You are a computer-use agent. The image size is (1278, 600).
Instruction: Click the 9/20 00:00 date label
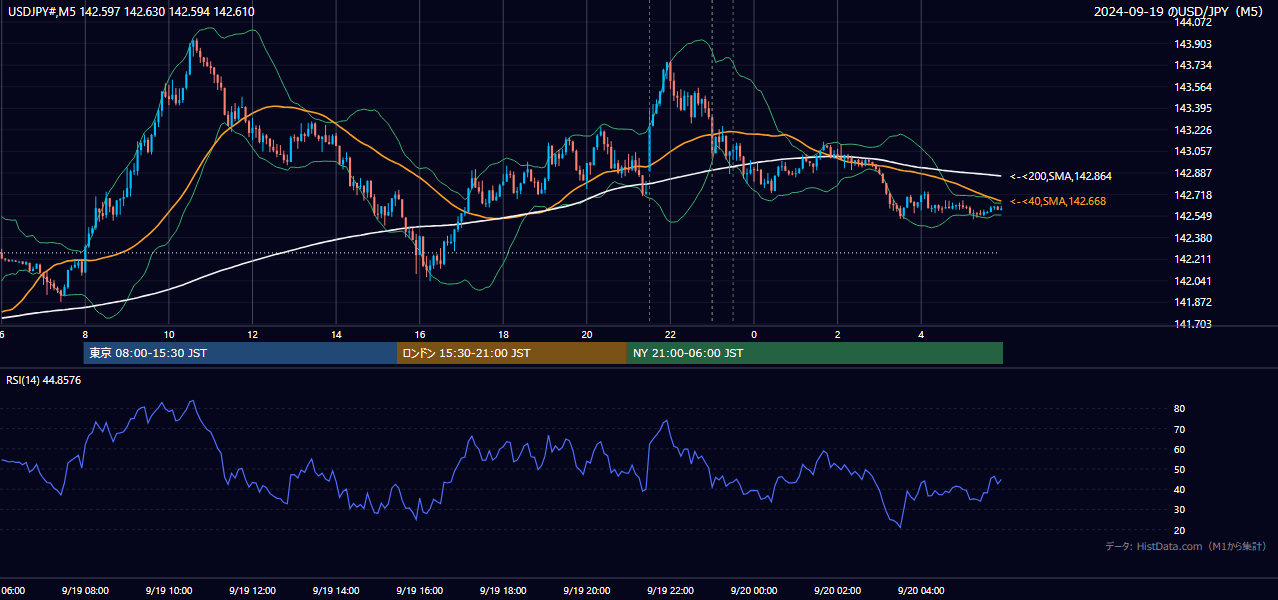[x=754, y=591]
